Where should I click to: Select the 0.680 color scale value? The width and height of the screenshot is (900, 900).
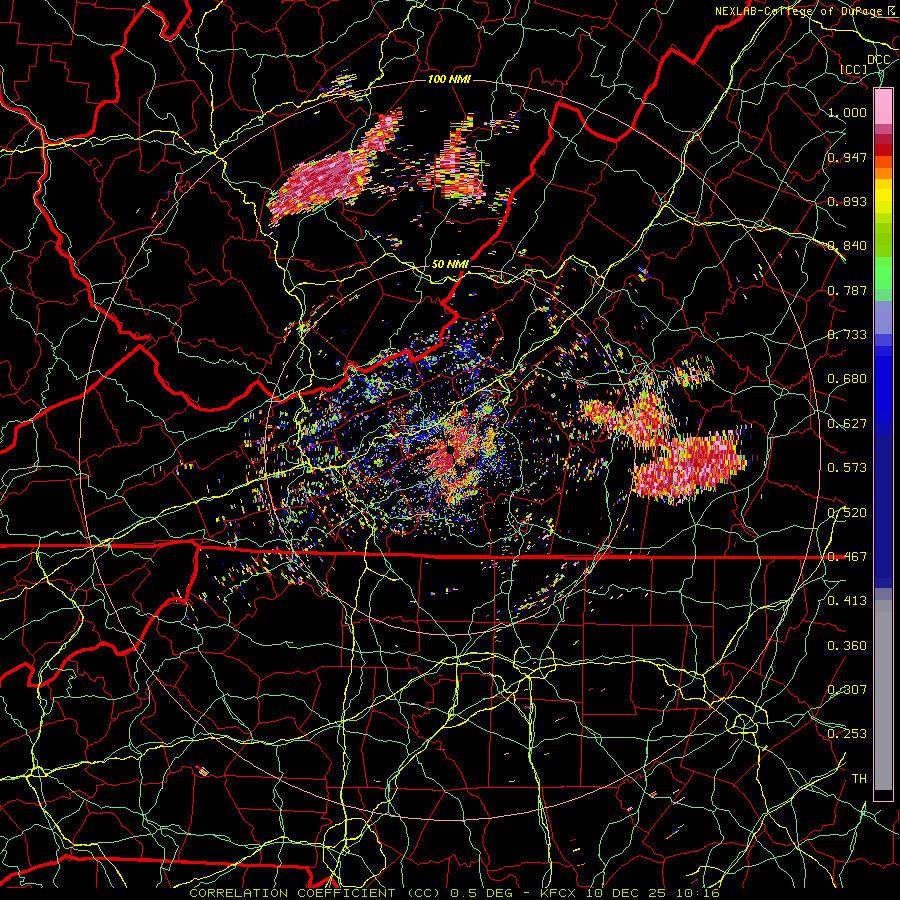pos(847,379)
